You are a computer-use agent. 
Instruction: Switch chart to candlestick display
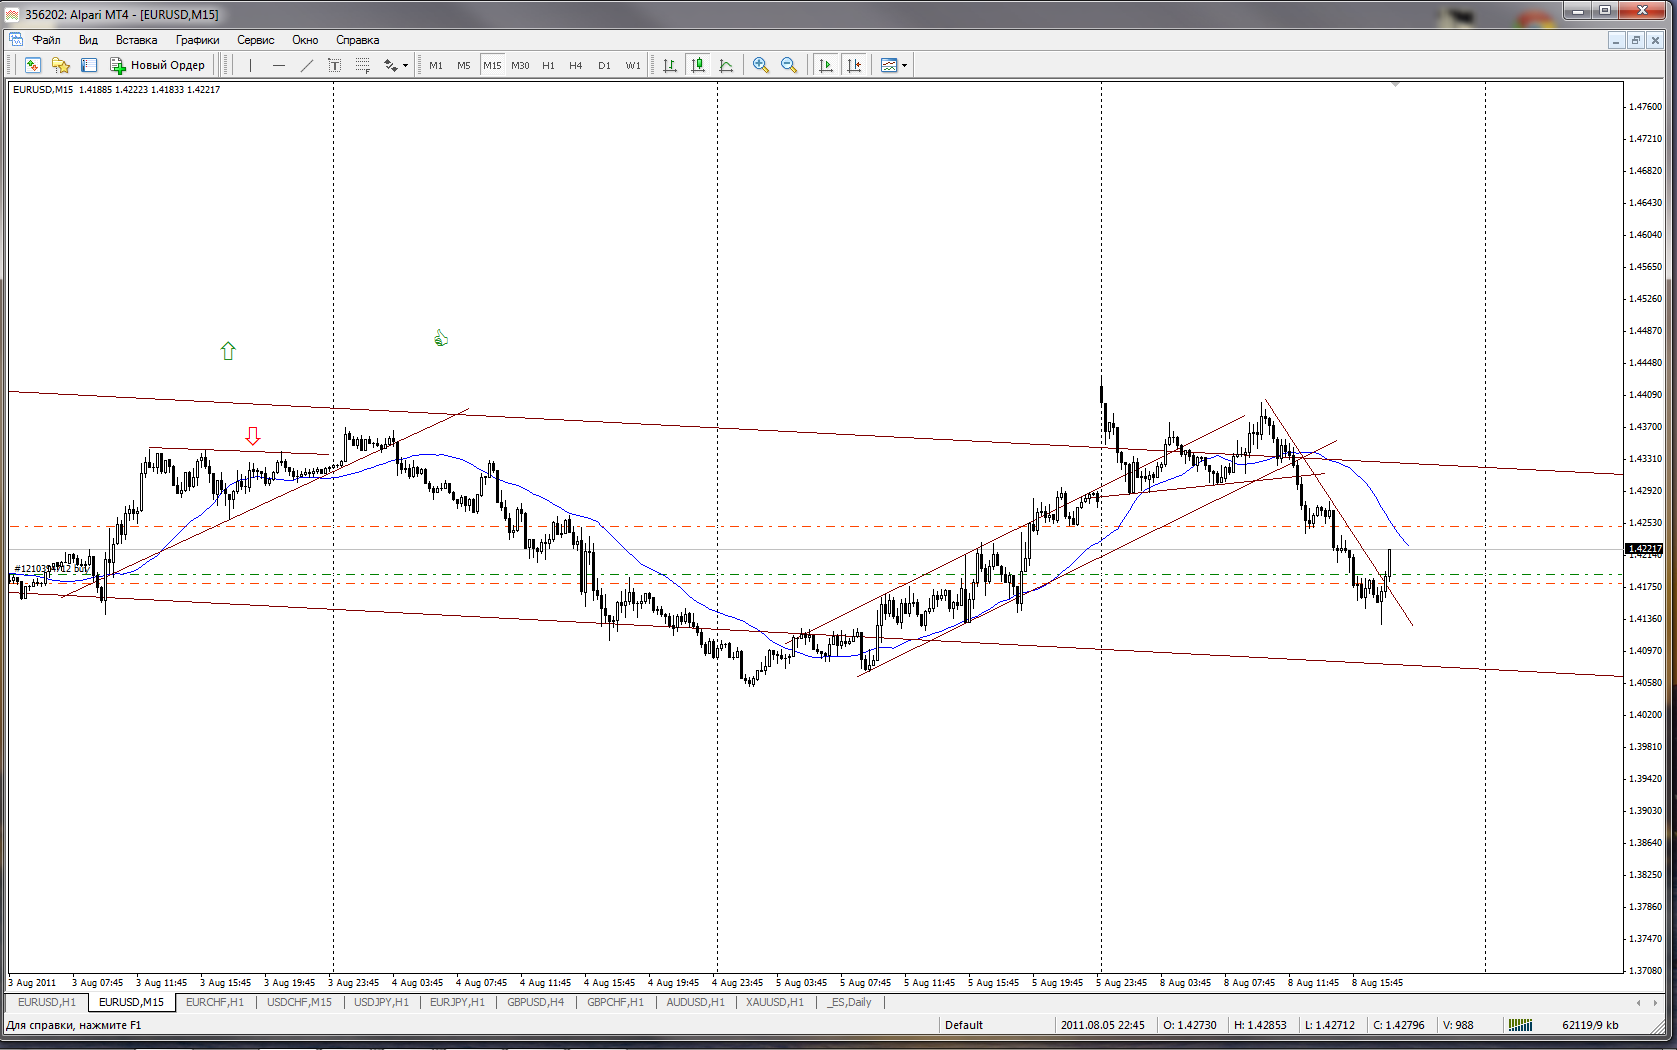tap(698, 65)
